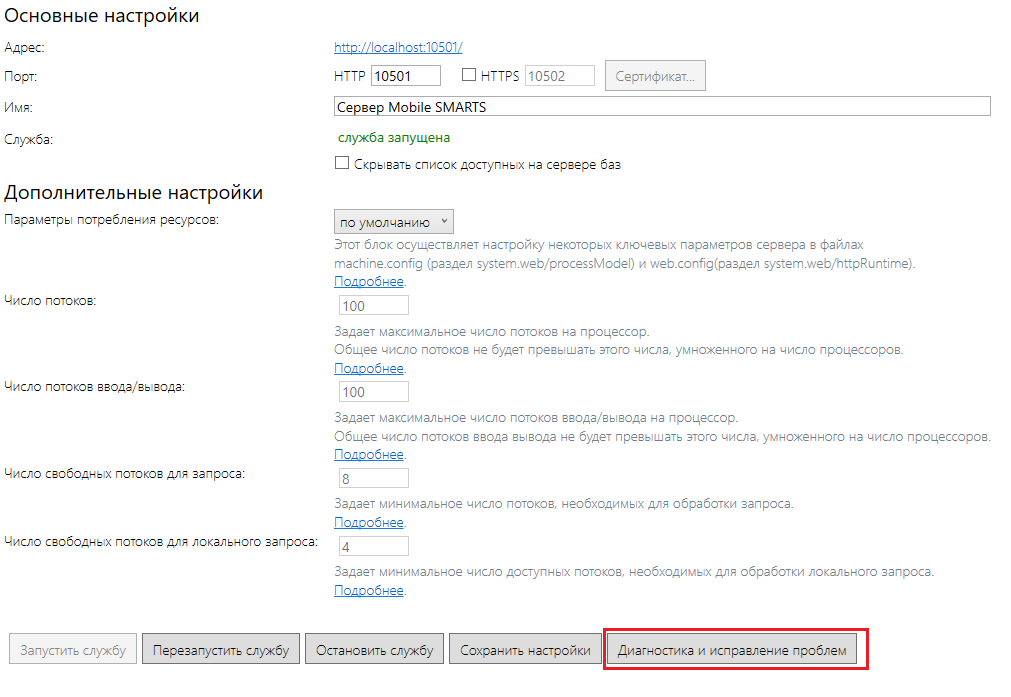Viewport: 1011px width, 697px height.
Task: Click the Перезапустить службу button
Action: (221, 649)
